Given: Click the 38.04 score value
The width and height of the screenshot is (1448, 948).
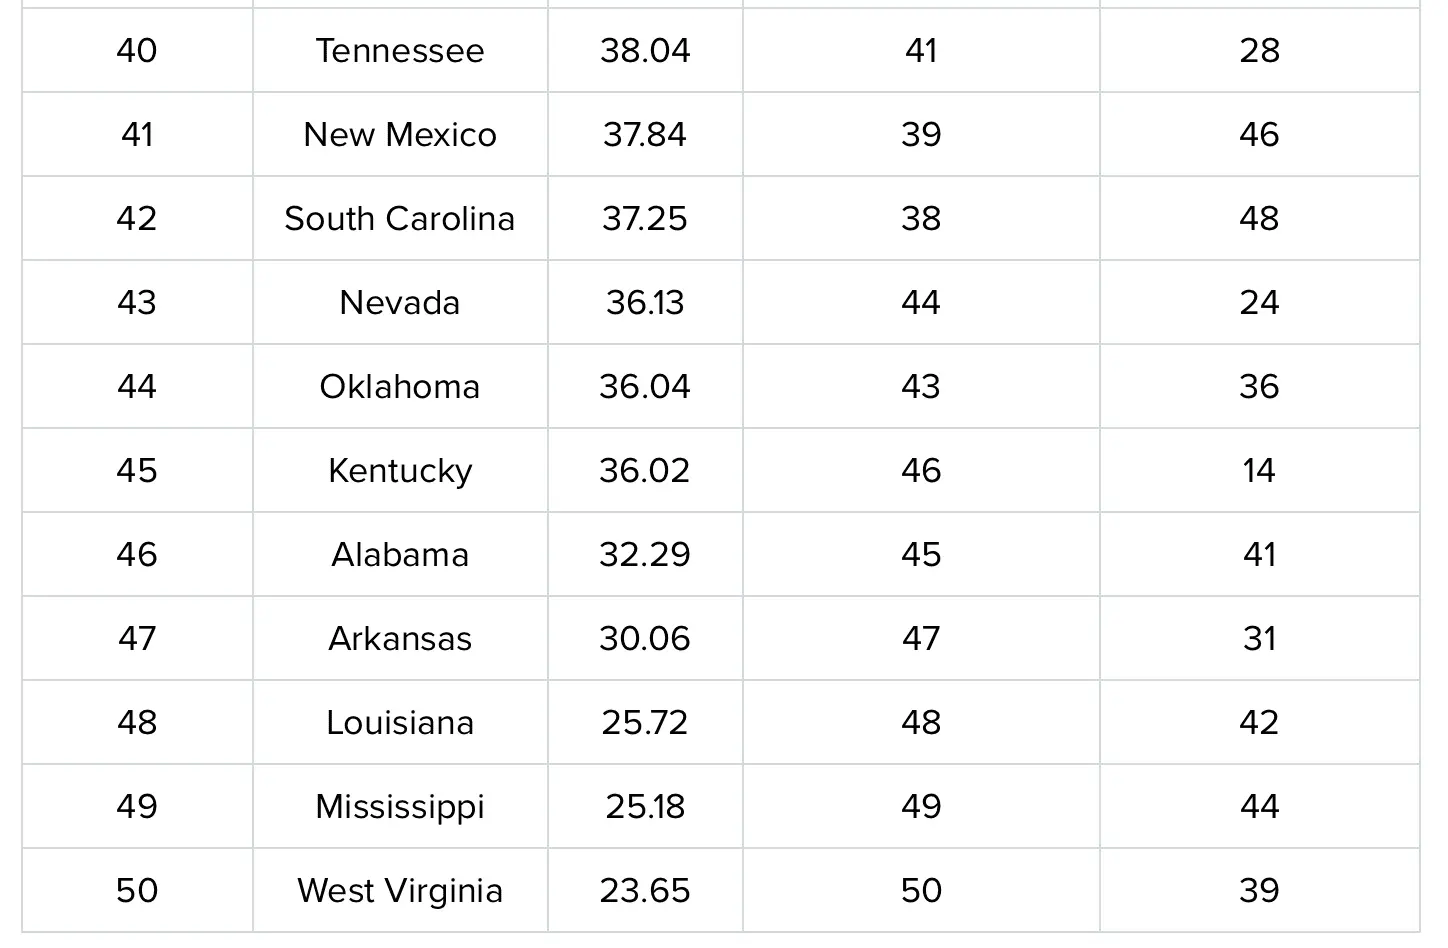Looking at the screenshot, I should (645, 51).
